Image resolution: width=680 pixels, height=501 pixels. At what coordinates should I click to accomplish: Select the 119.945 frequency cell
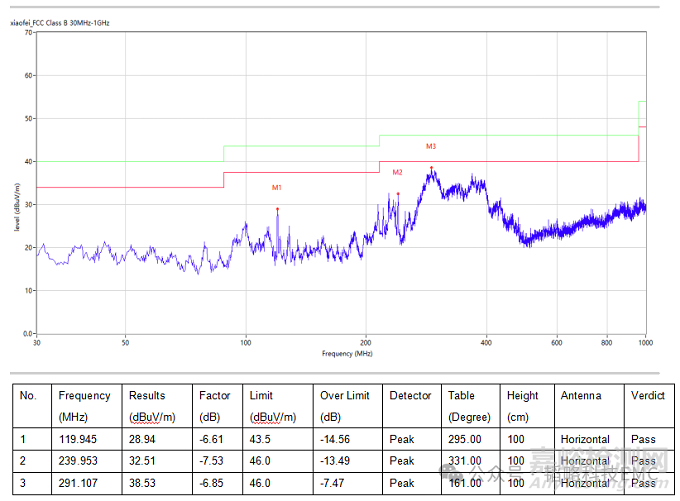(x=78, y=437)
